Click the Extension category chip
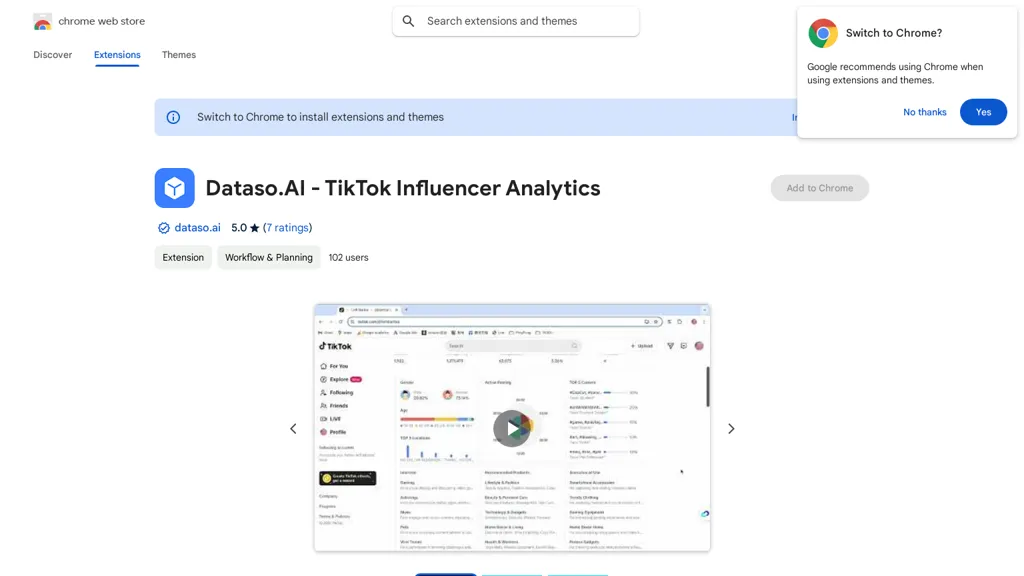The width and height of the screenshot is (1024, 576). pos(183,257)
